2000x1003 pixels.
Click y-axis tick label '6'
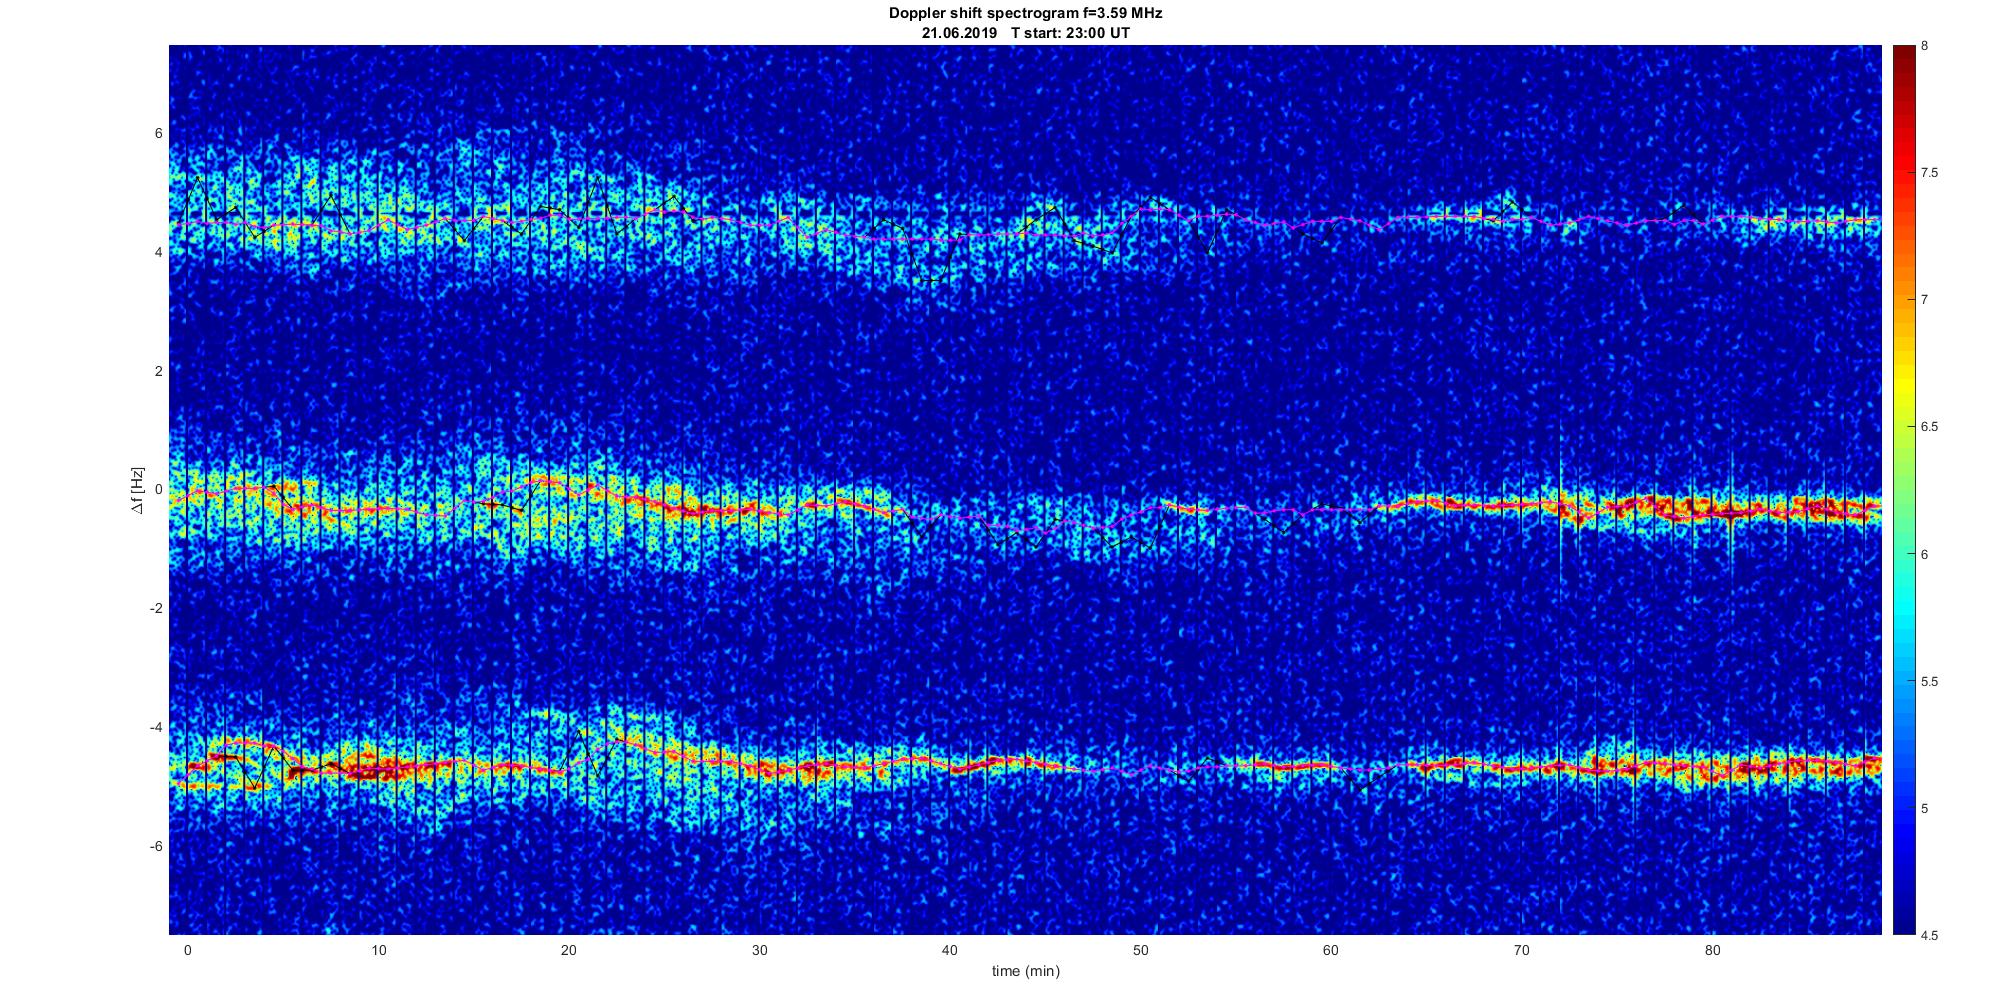[x=159, y=133]
